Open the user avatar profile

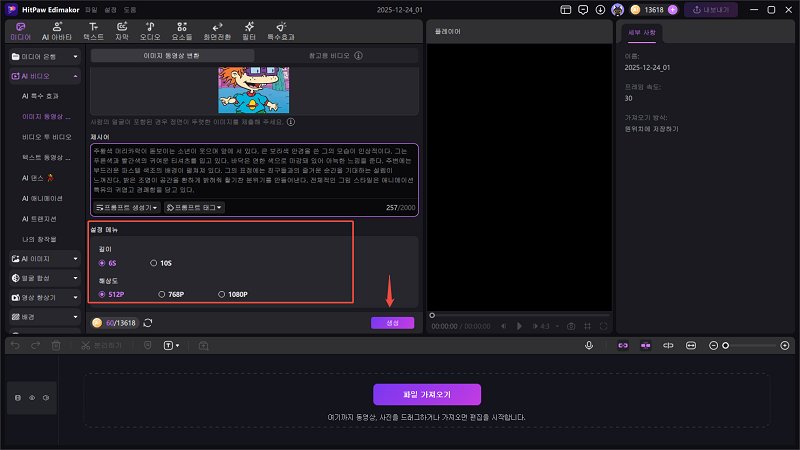[617, 10]
